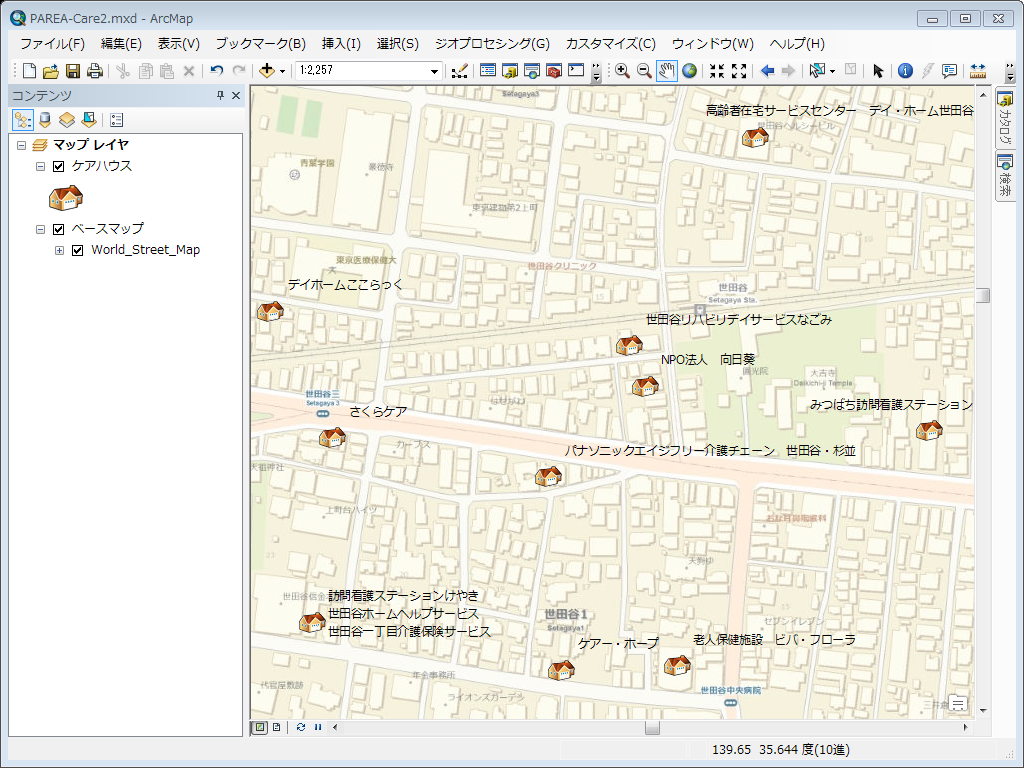Open a map document via folder icon
The width and height of the screenshot is (1024, 768).
pyautogui.click(x=51, y=71)
